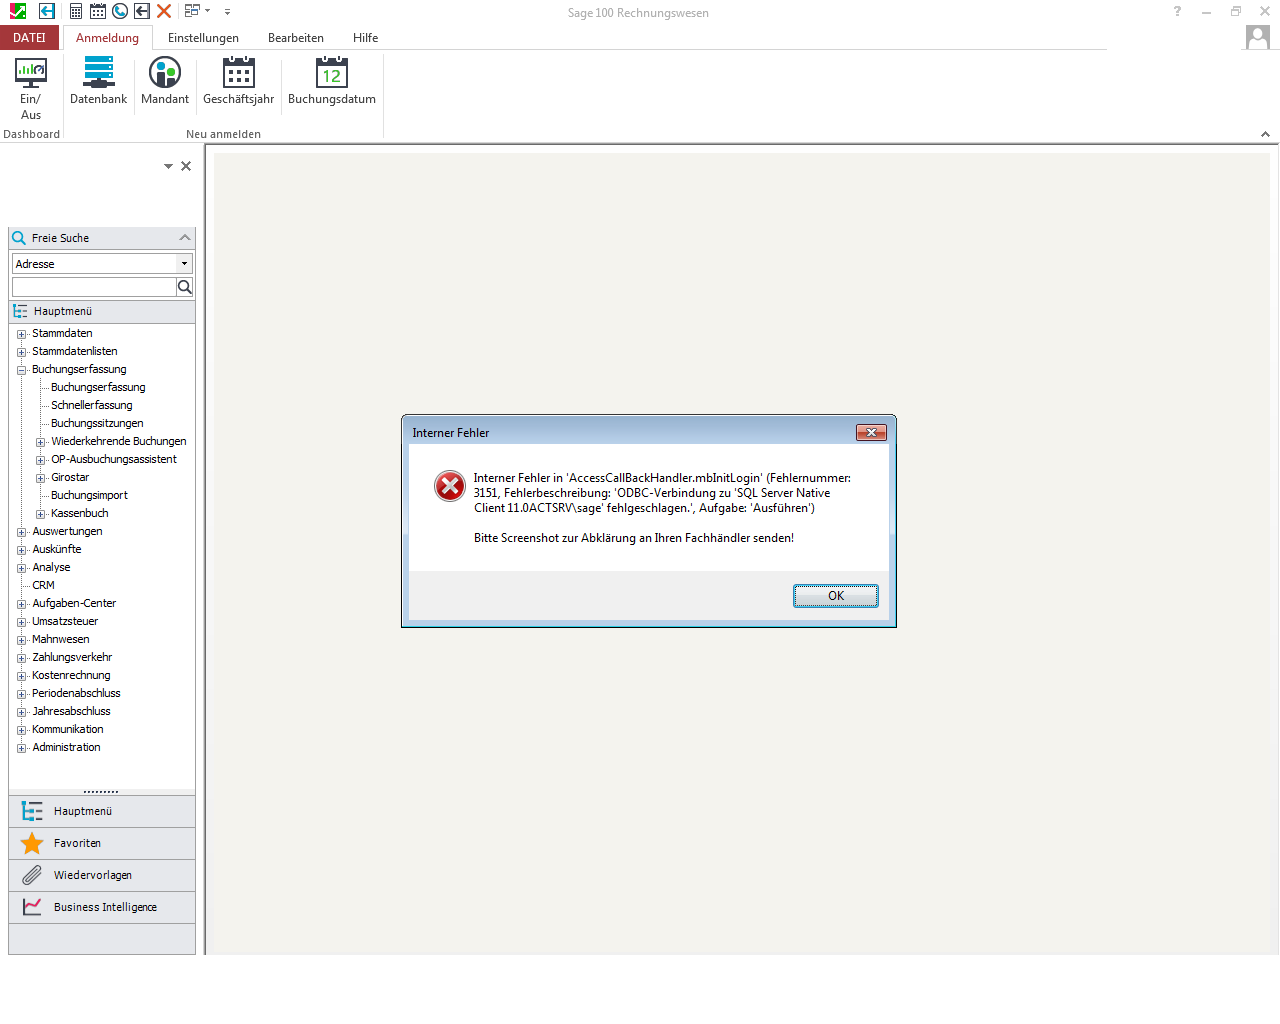Toggle the Dashboard Ein/Aus icon
Viewport: 1280px width, 1024px height.
tap(31, 74)
